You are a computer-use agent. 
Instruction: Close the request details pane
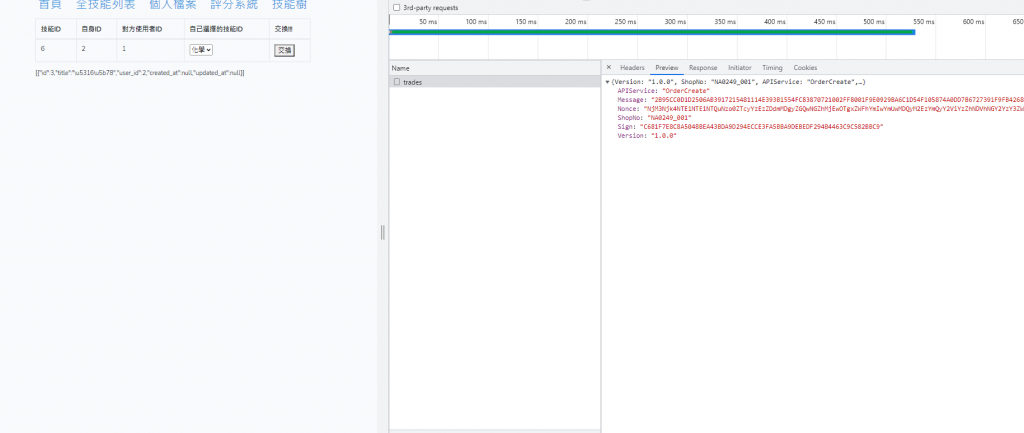click(x=609, y=67)
